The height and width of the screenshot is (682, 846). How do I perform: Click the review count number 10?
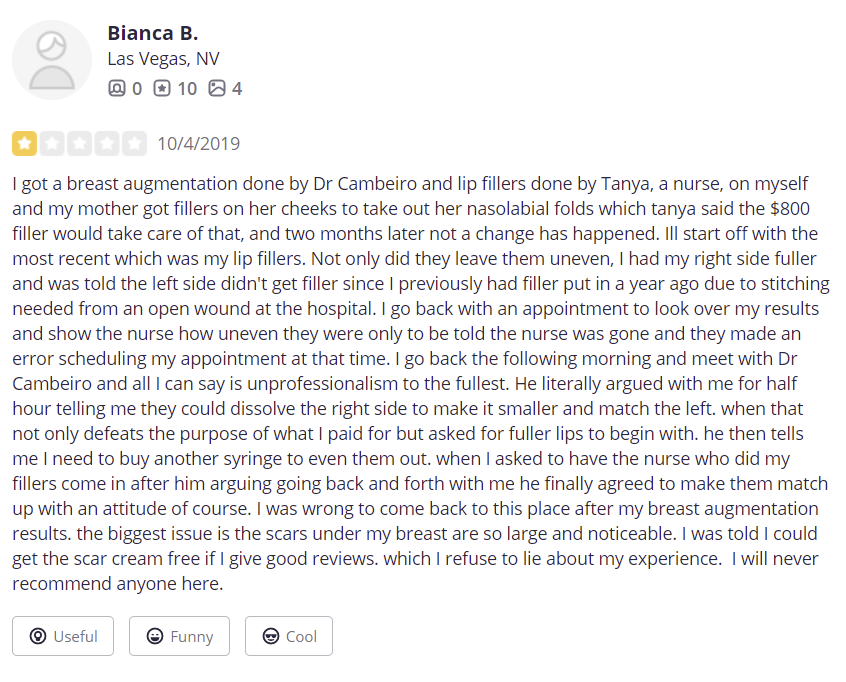coord(187,88)
